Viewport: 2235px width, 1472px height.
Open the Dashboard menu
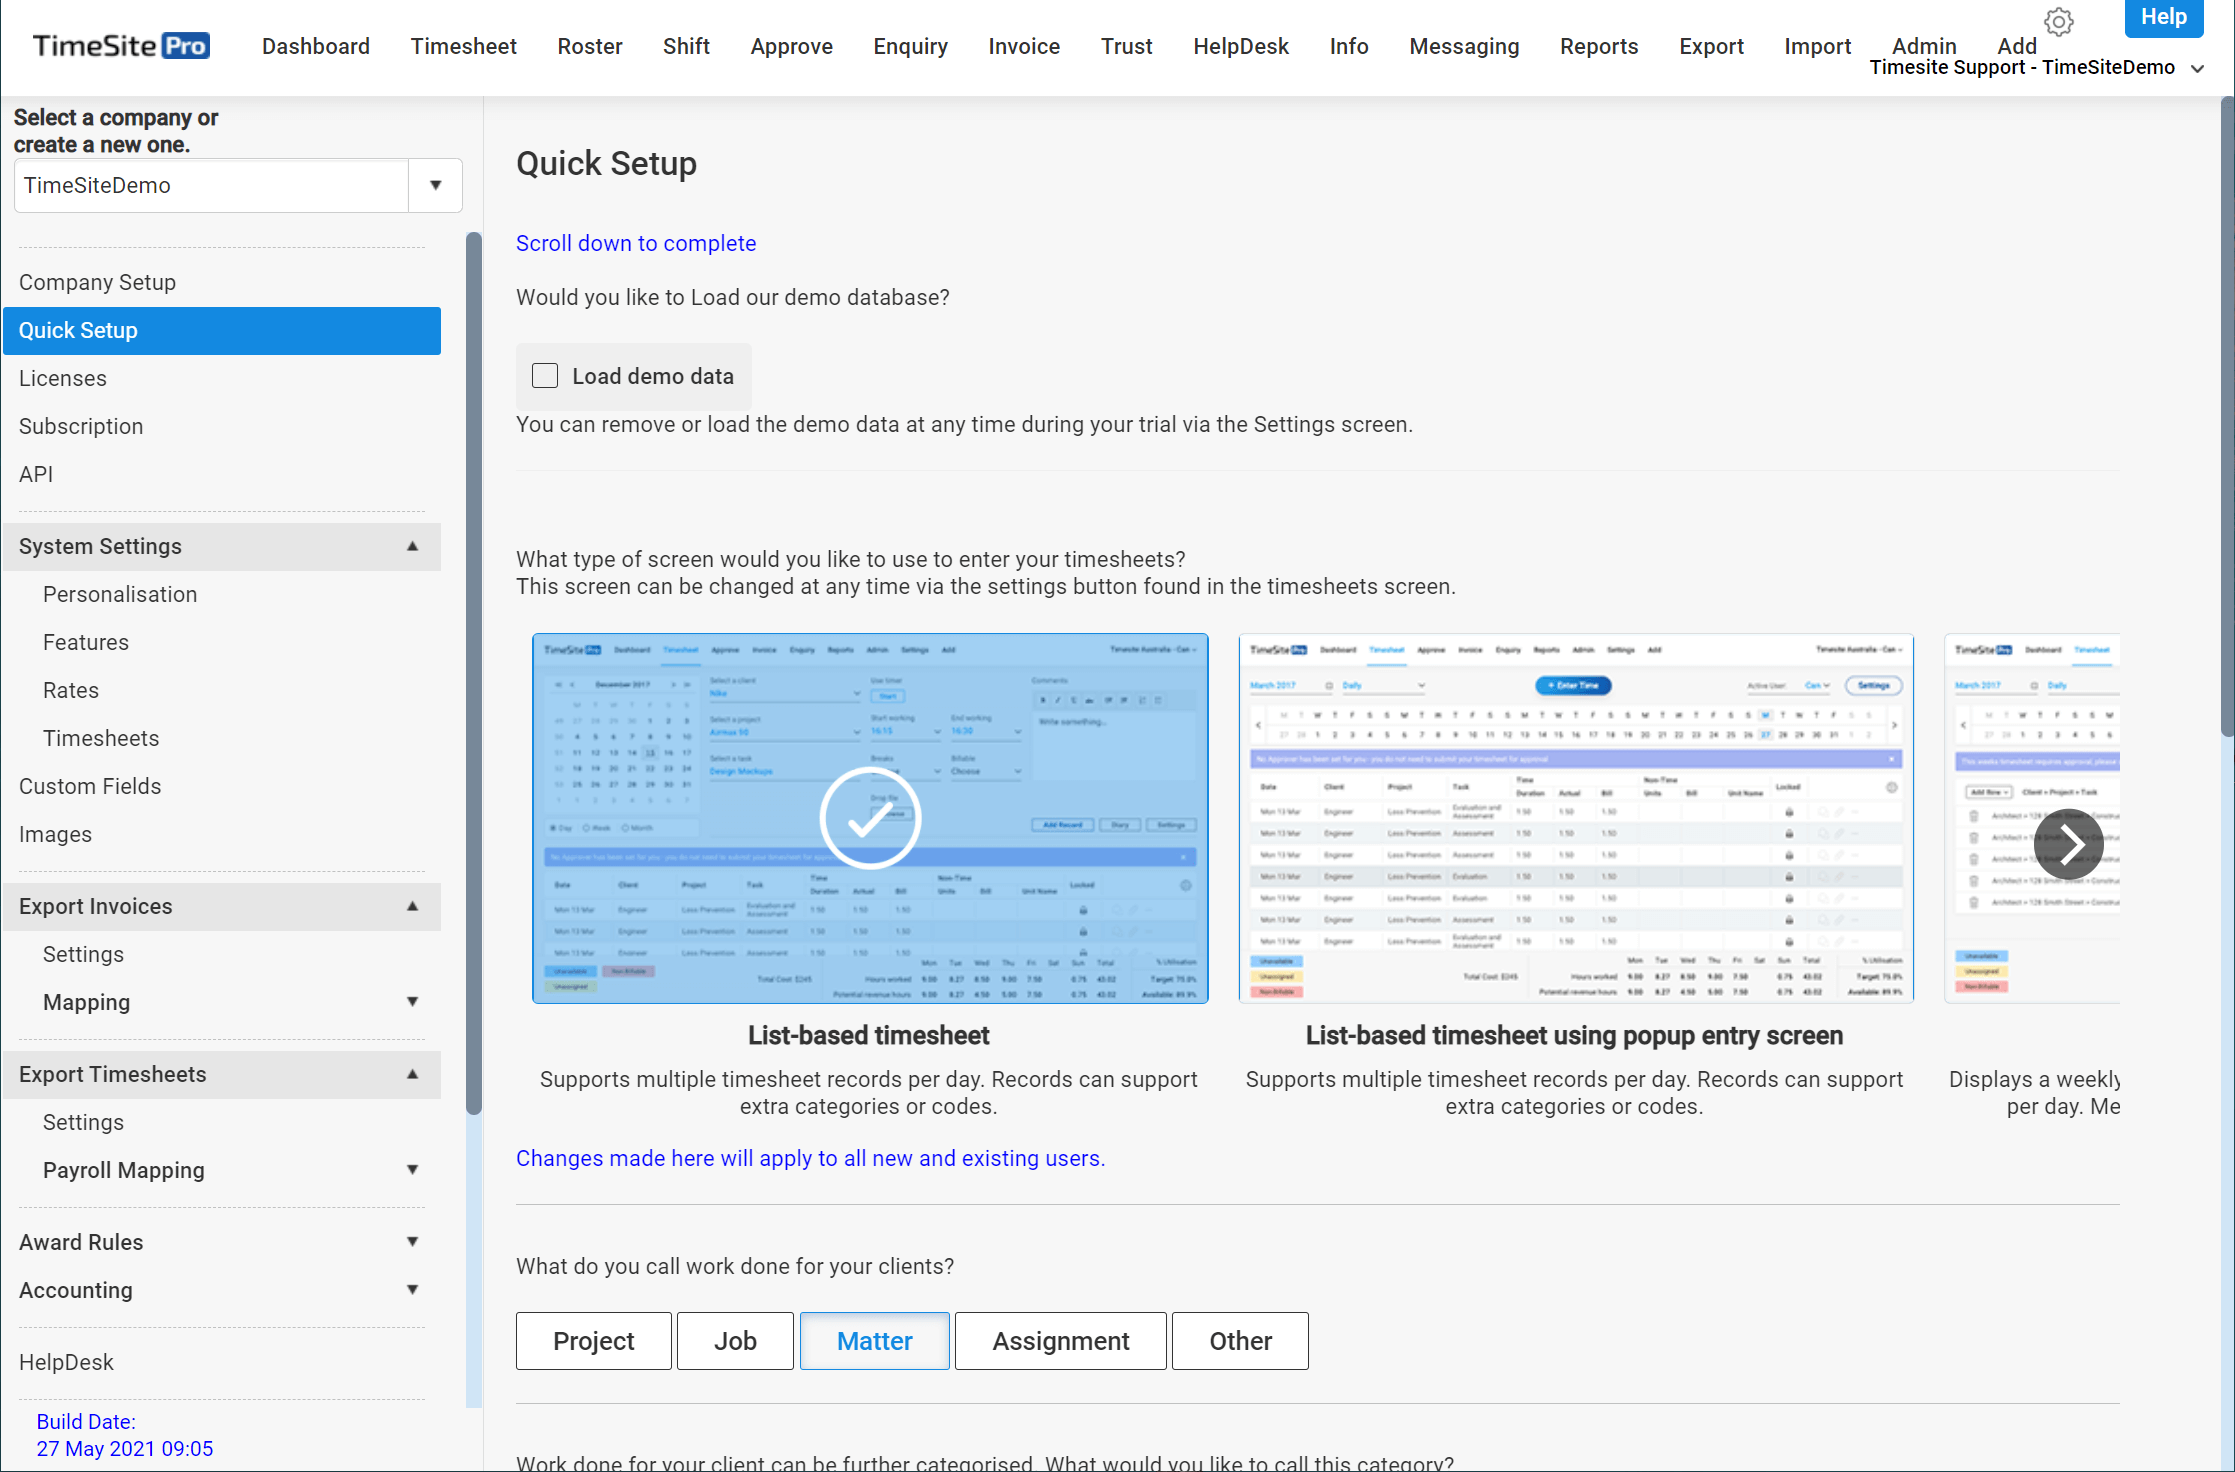coord(316,46)
